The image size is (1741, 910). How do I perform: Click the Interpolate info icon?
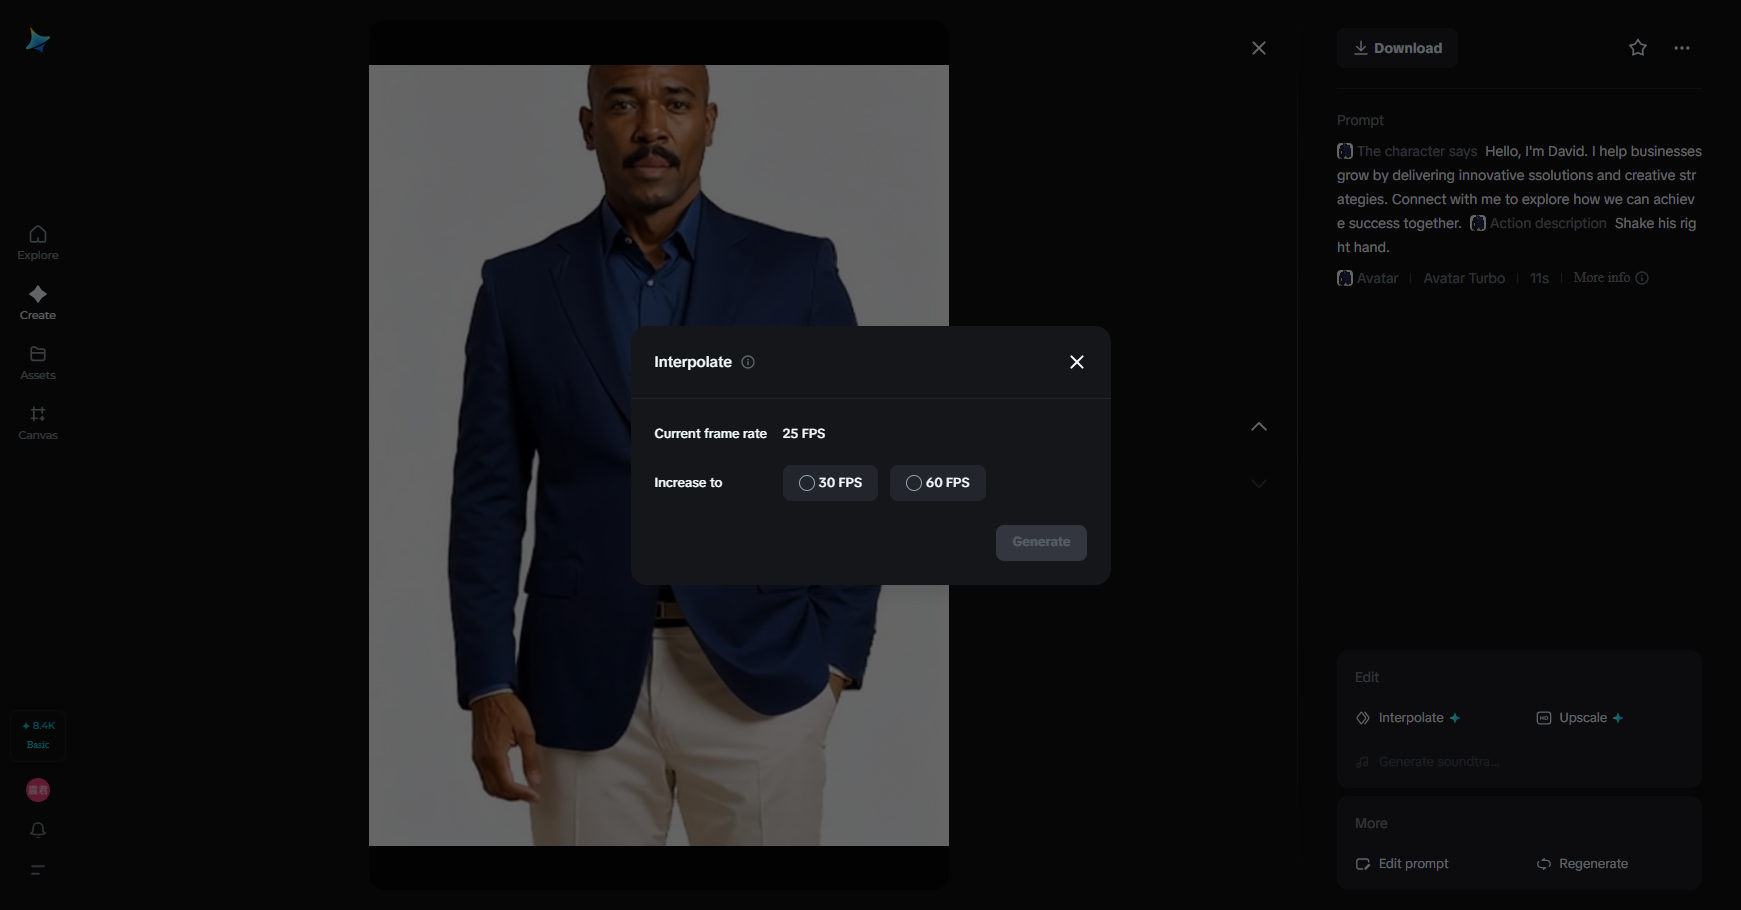(x=748, y=362)
